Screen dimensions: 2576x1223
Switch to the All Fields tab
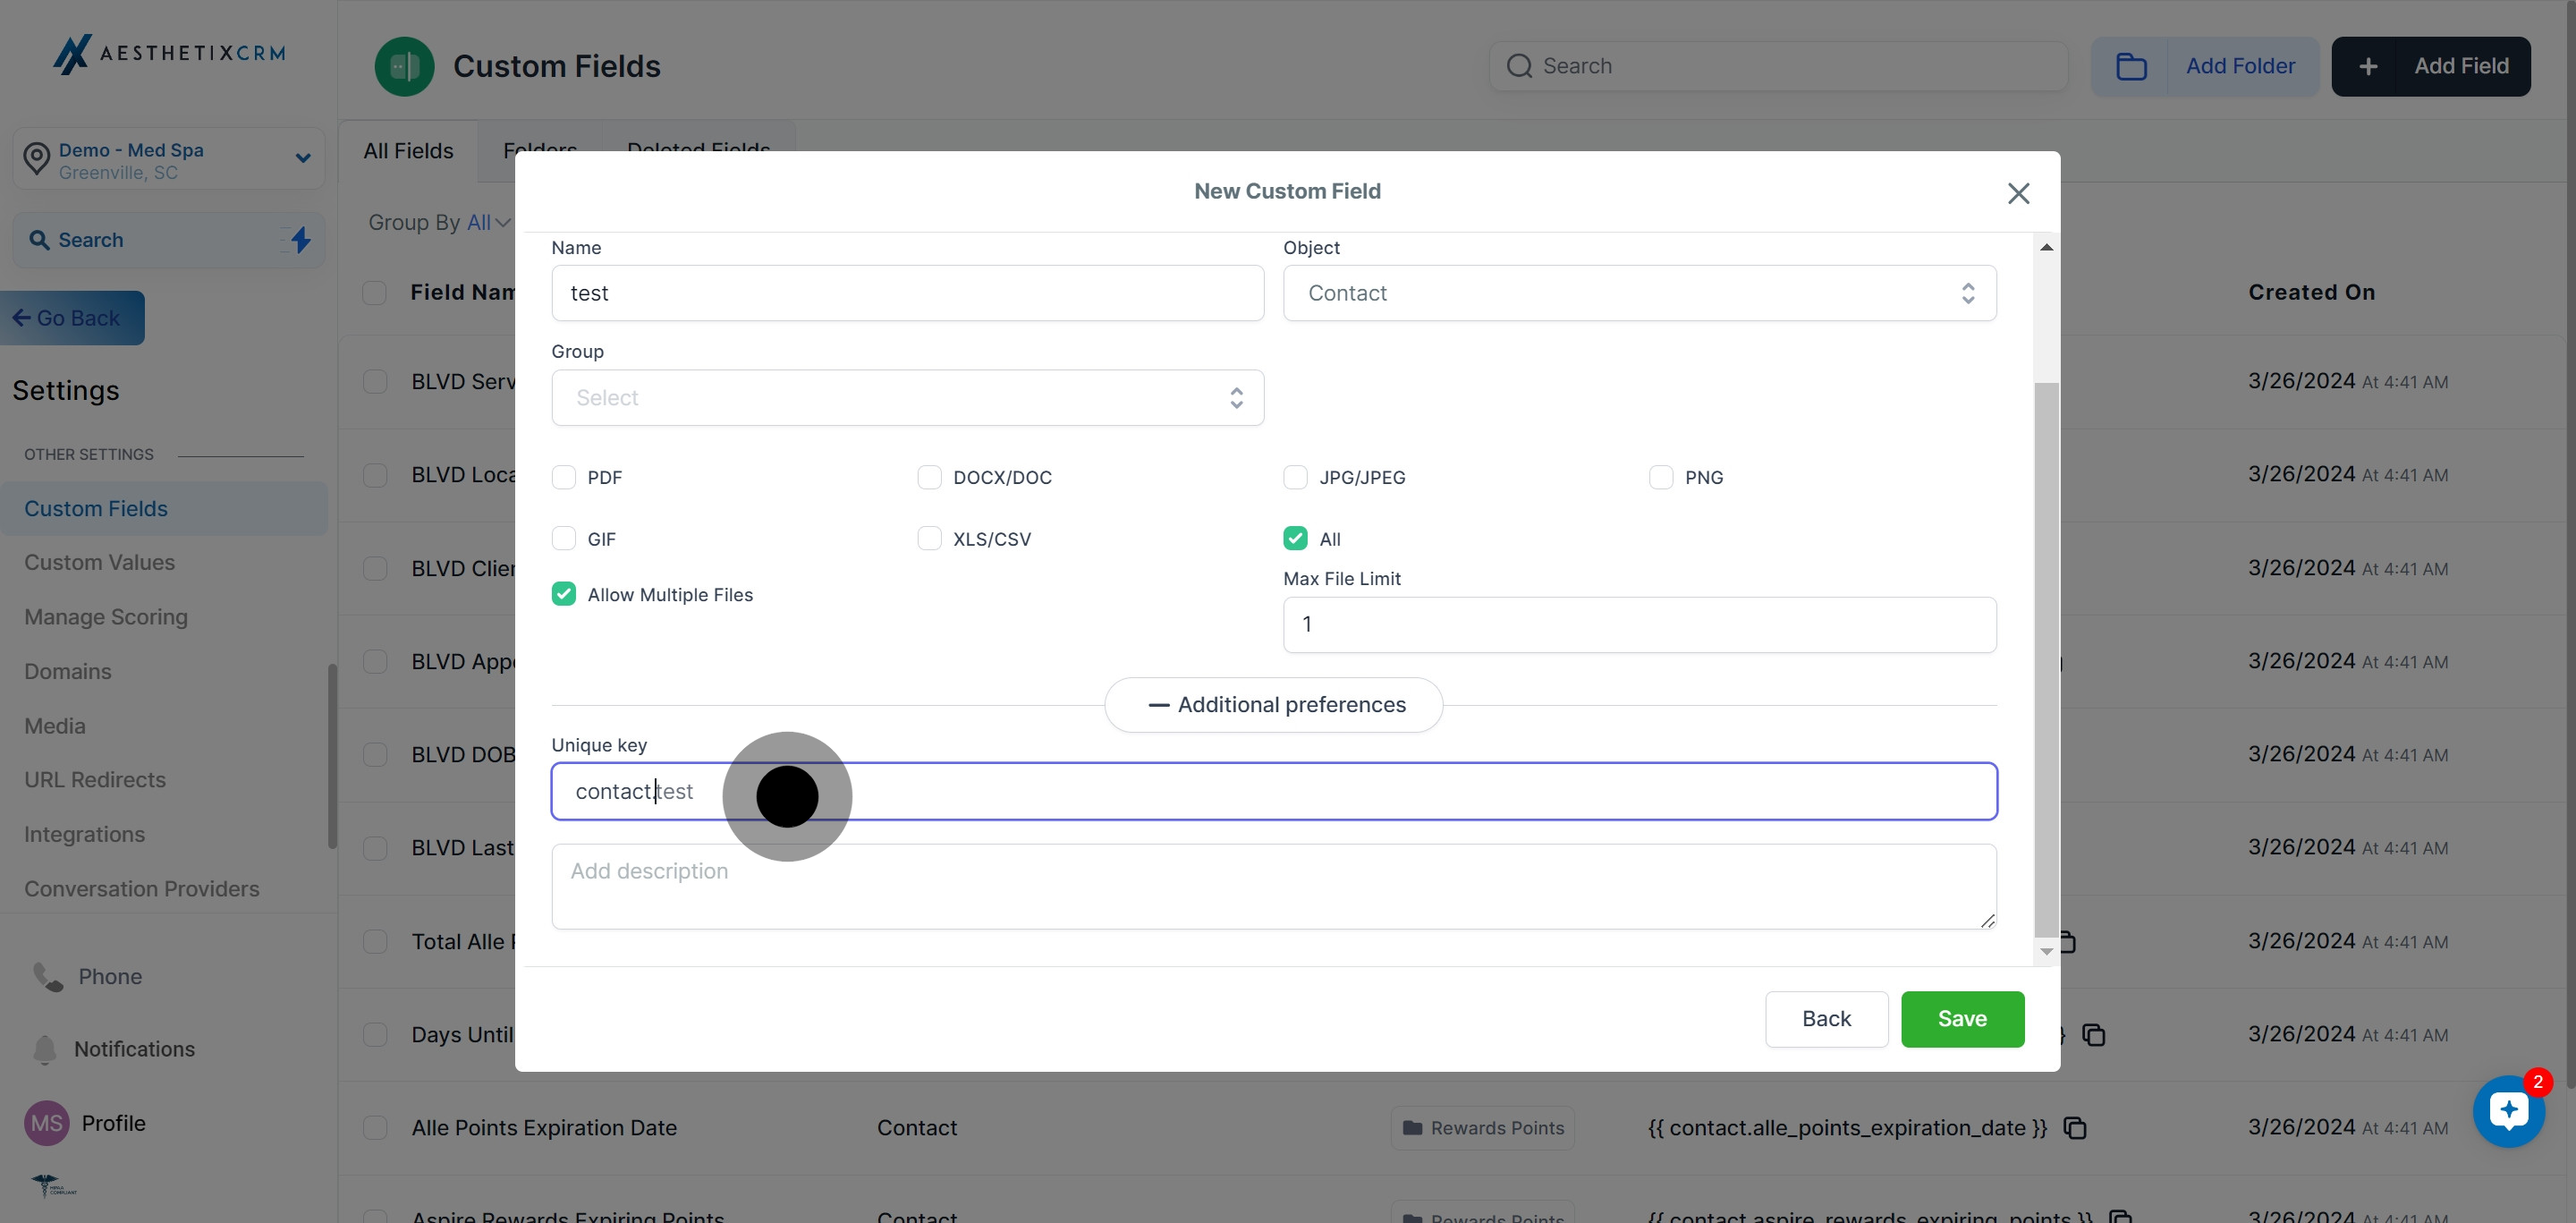pyautogui.click(x=408, y=151)
